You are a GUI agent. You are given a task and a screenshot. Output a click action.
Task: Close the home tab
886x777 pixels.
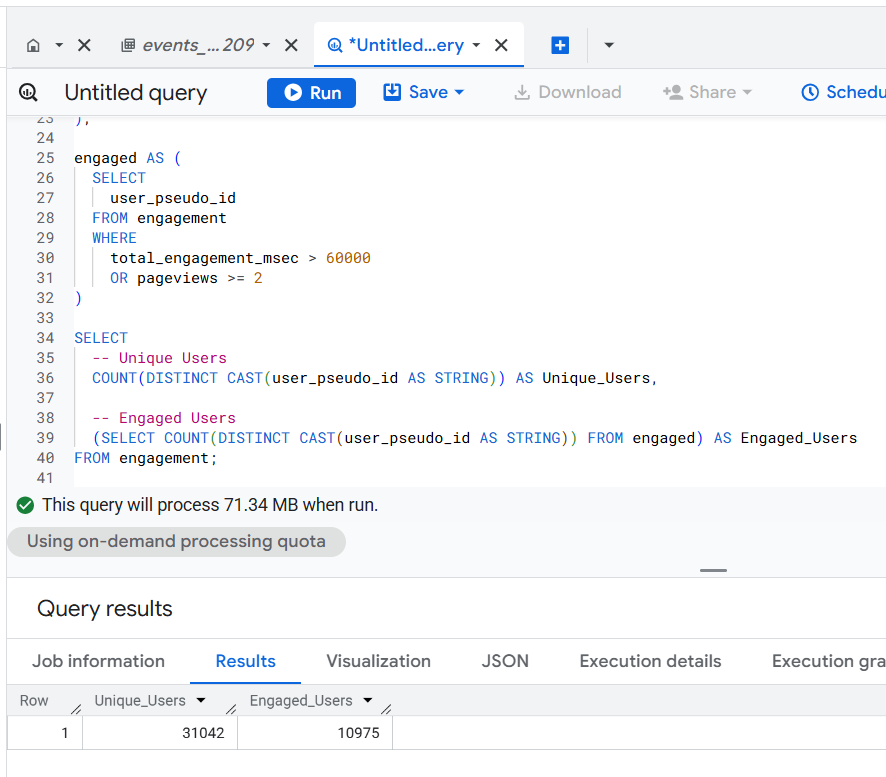coord(84,45)
